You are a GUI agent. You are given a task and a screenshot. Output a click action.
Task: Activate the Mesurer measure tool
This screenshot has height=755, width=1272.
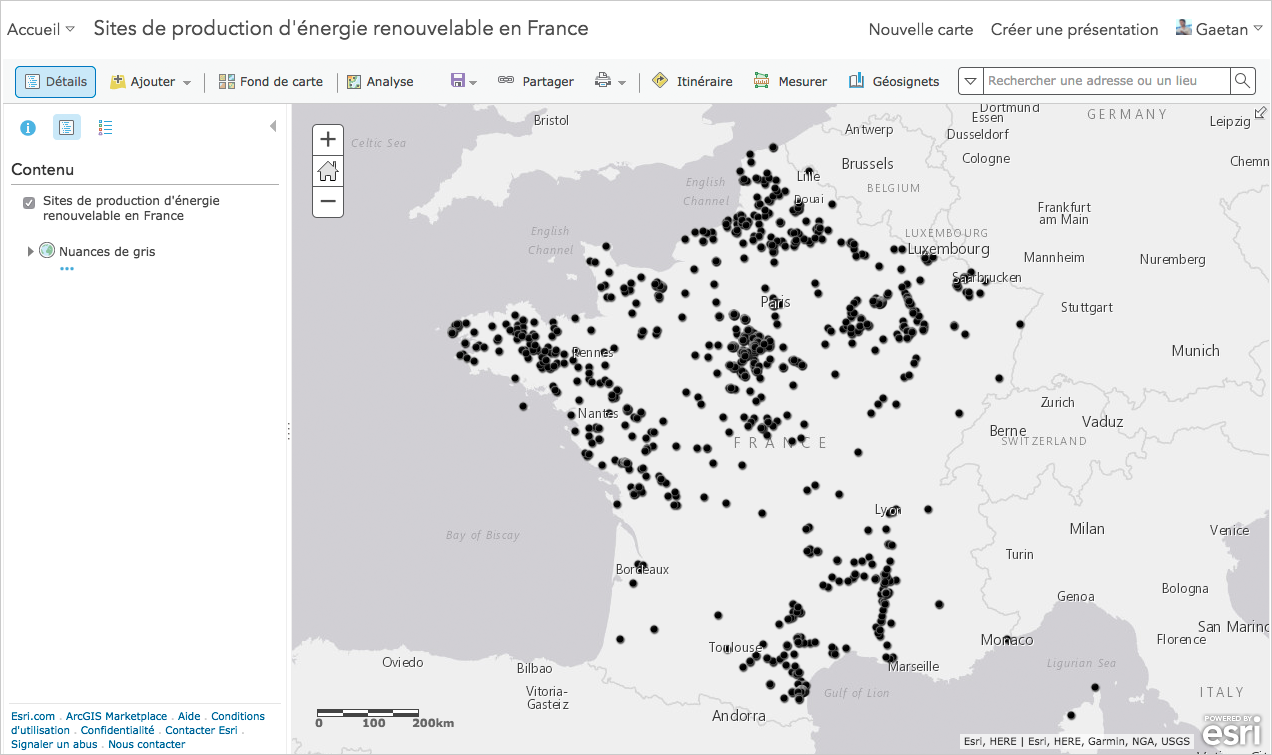(x=790, y=82)
